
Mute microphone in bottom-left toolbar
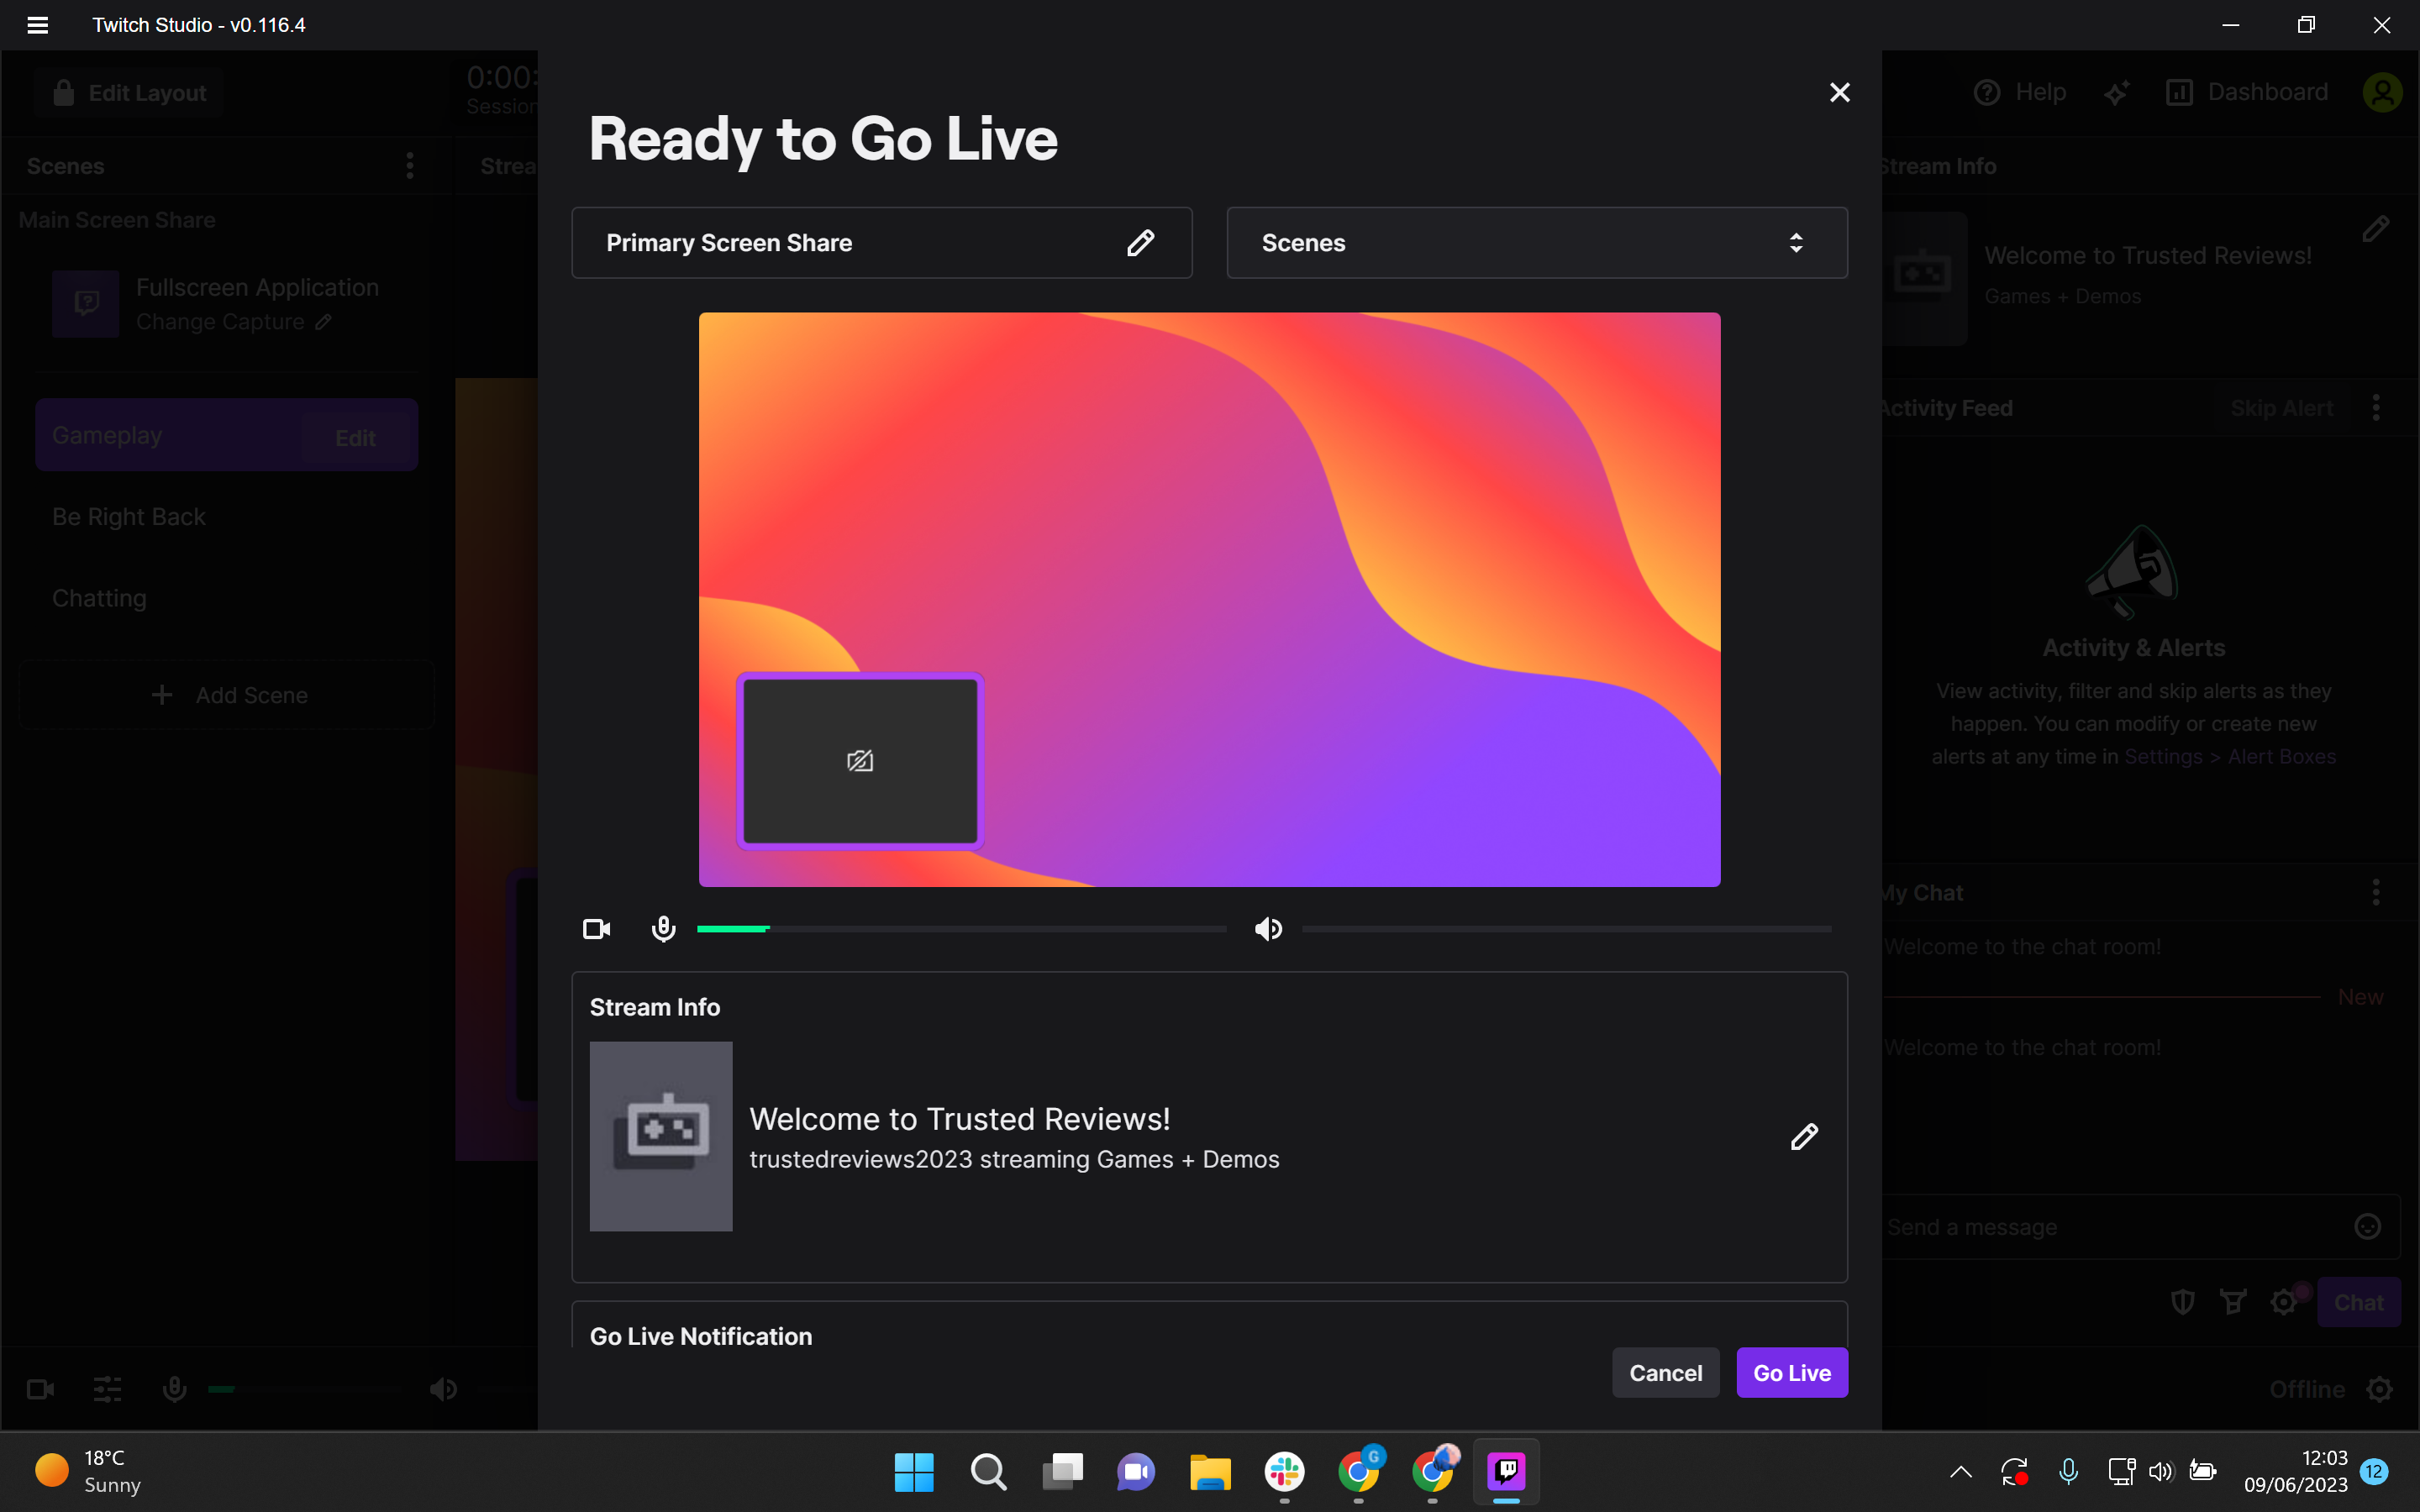click(x=174, y=1389)
